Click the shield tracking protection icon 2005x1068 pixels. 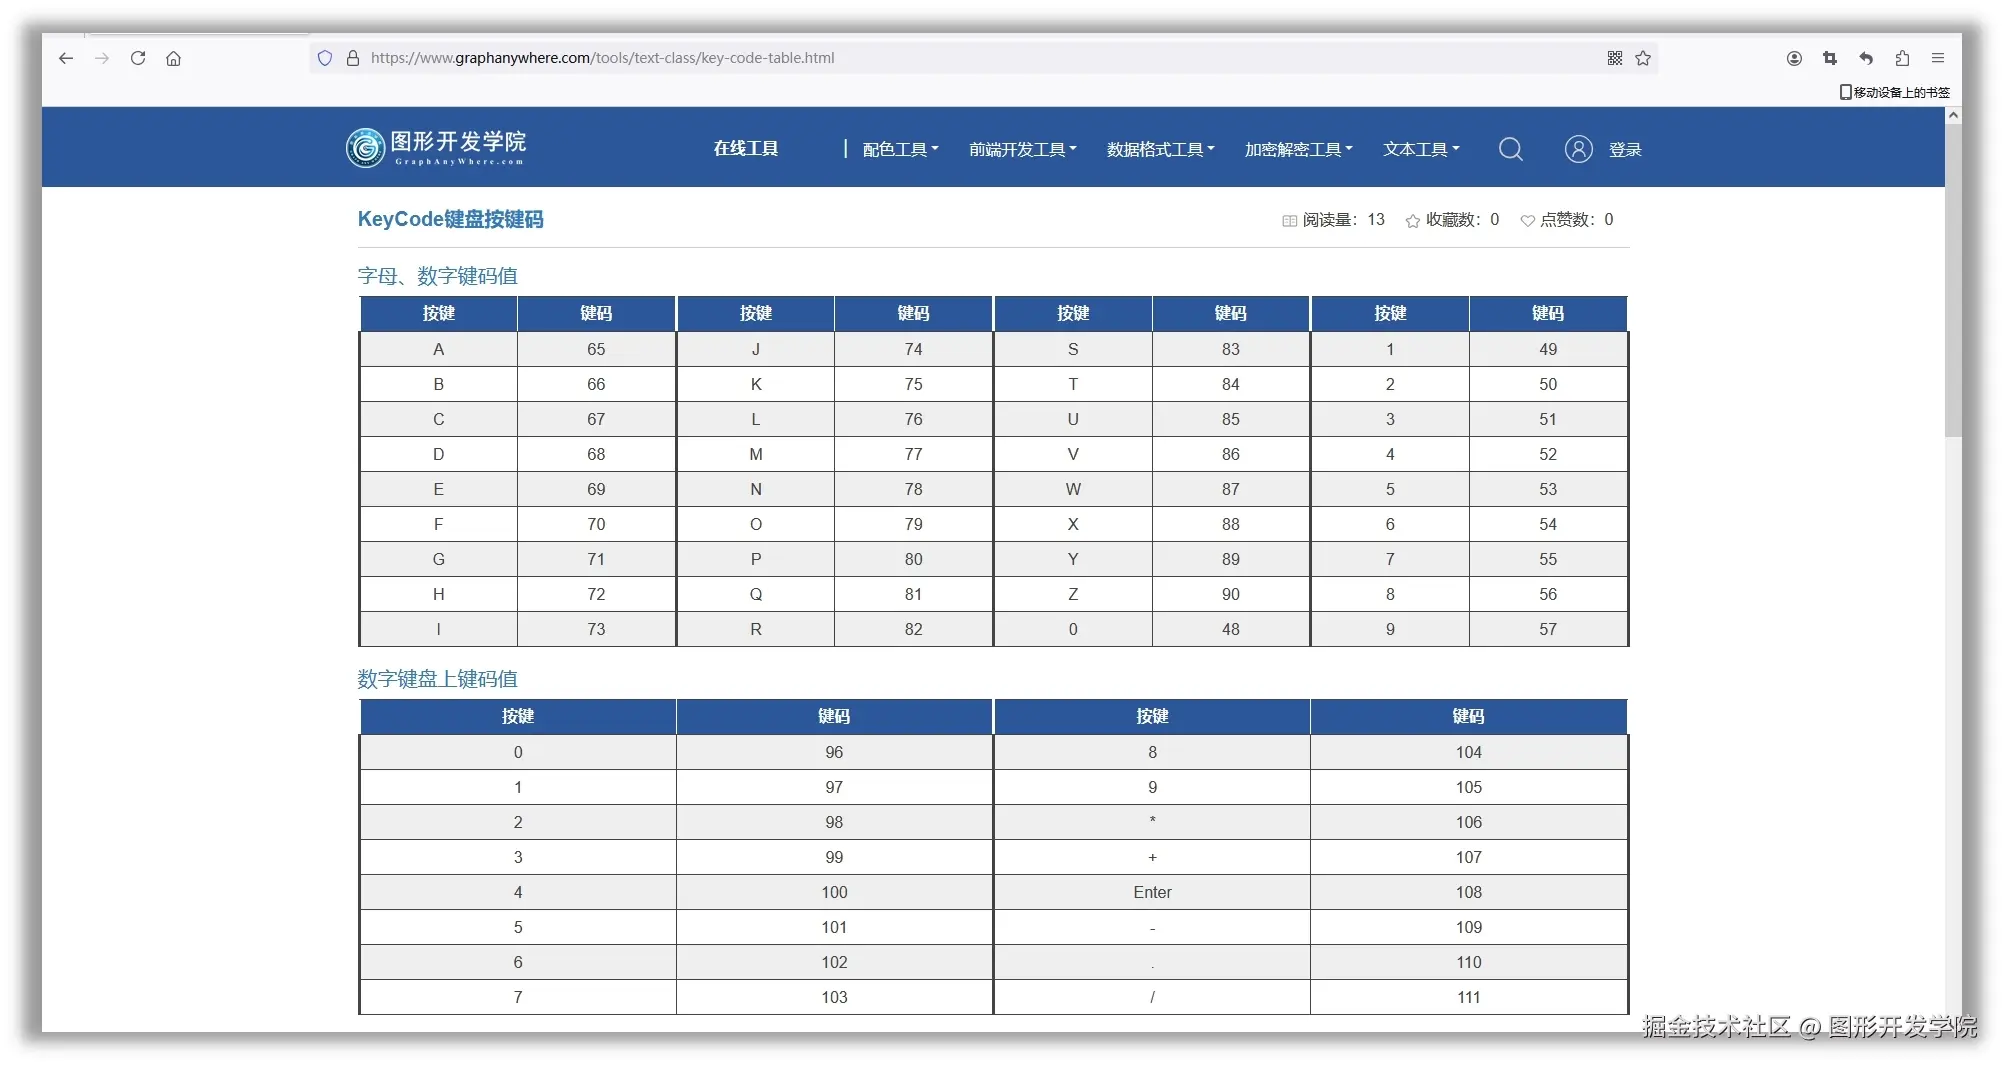(x=324, y=58)
